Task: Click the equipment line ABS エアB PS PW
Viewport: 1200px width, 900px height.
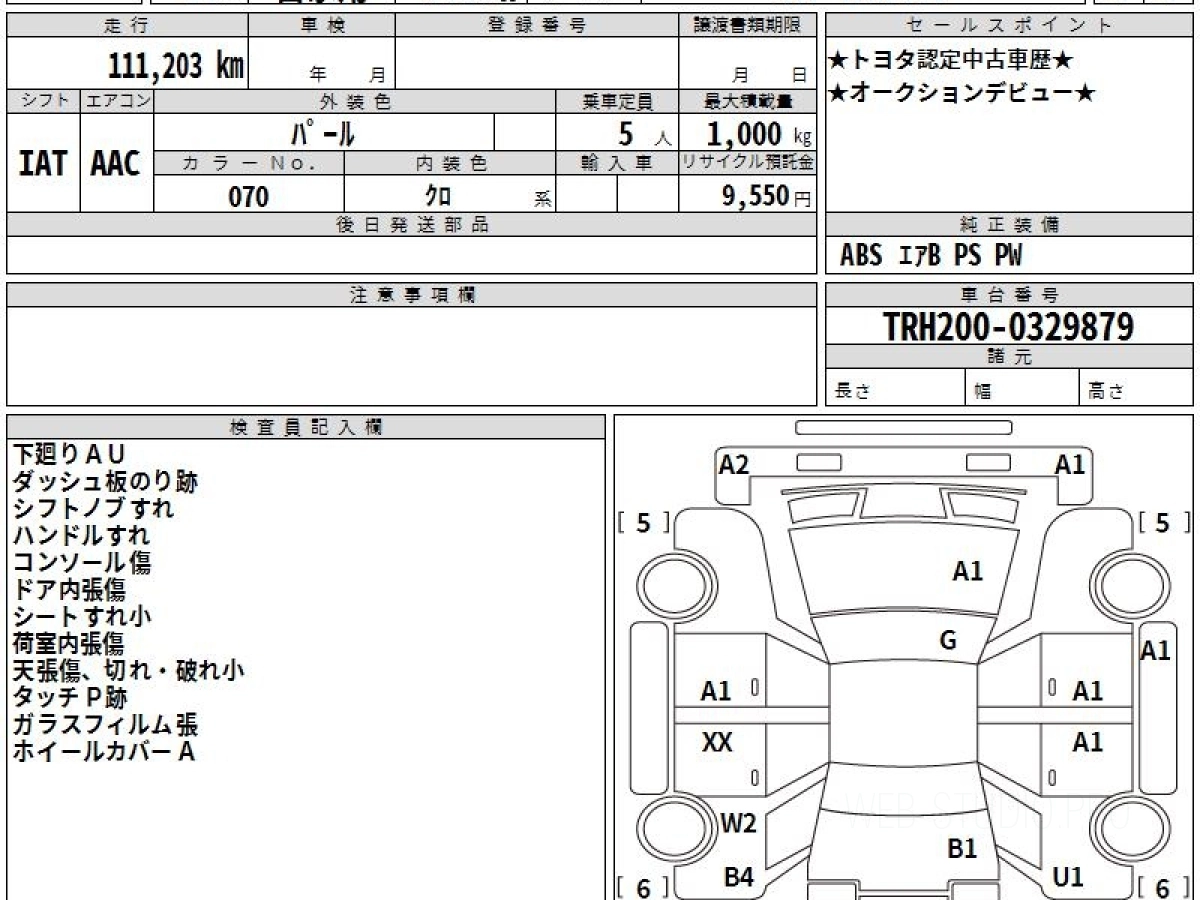Action: pos(931,256)
